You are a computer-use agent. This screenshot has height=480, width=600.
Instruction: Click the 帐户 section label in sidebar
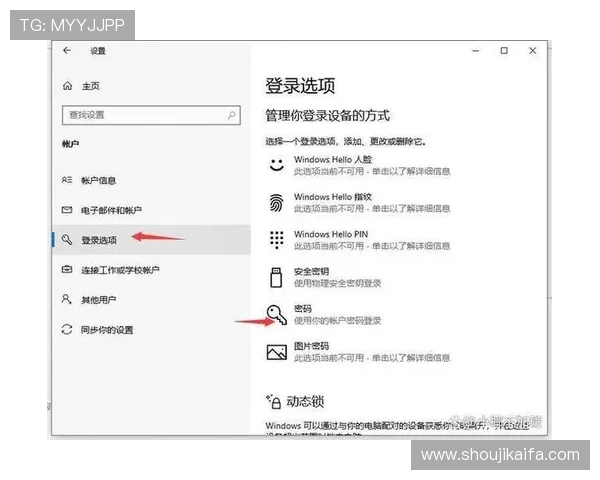(x=70, y=144)
